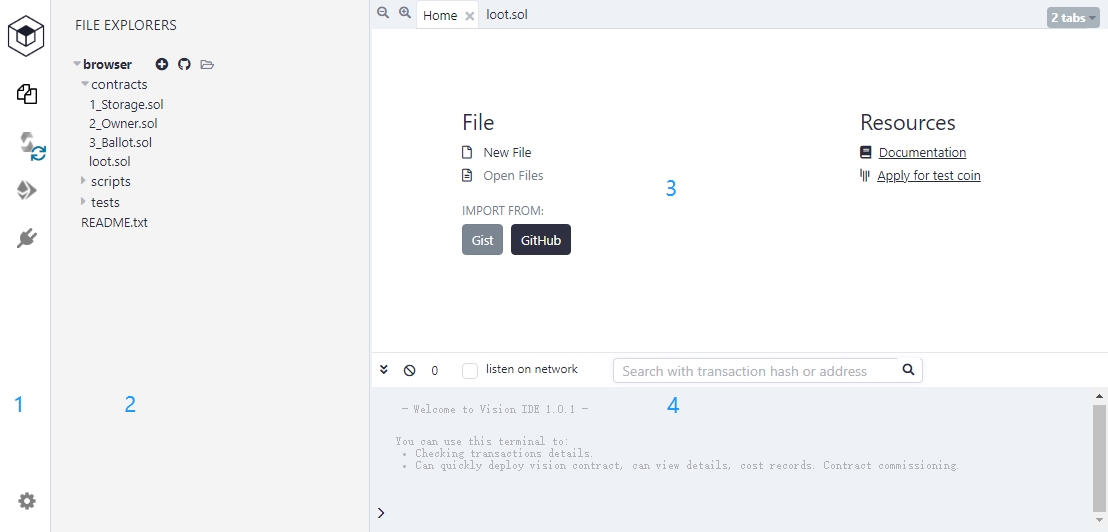Click the open folder icon beside browser

(x=207, y=65)
